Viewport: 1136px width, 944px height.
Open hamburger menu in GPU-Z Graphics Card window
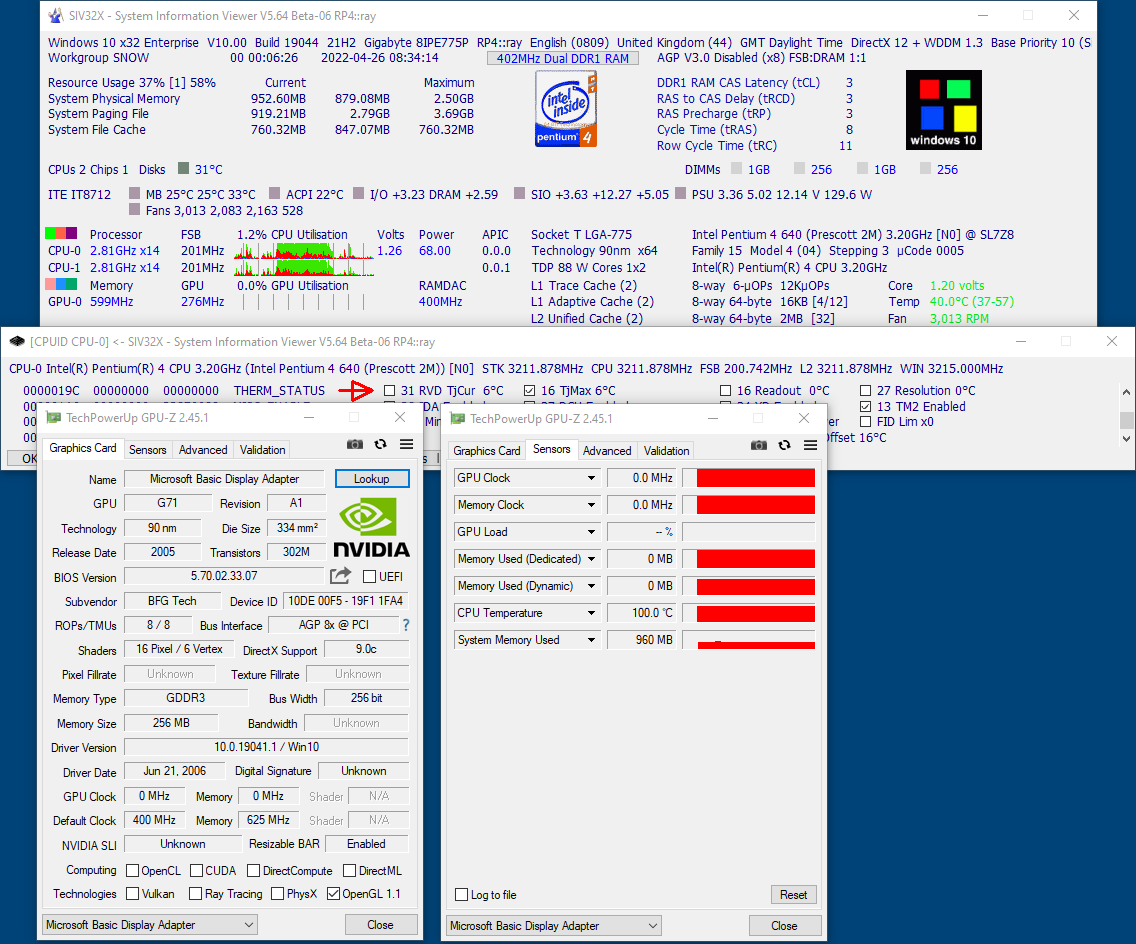(406, 444)
